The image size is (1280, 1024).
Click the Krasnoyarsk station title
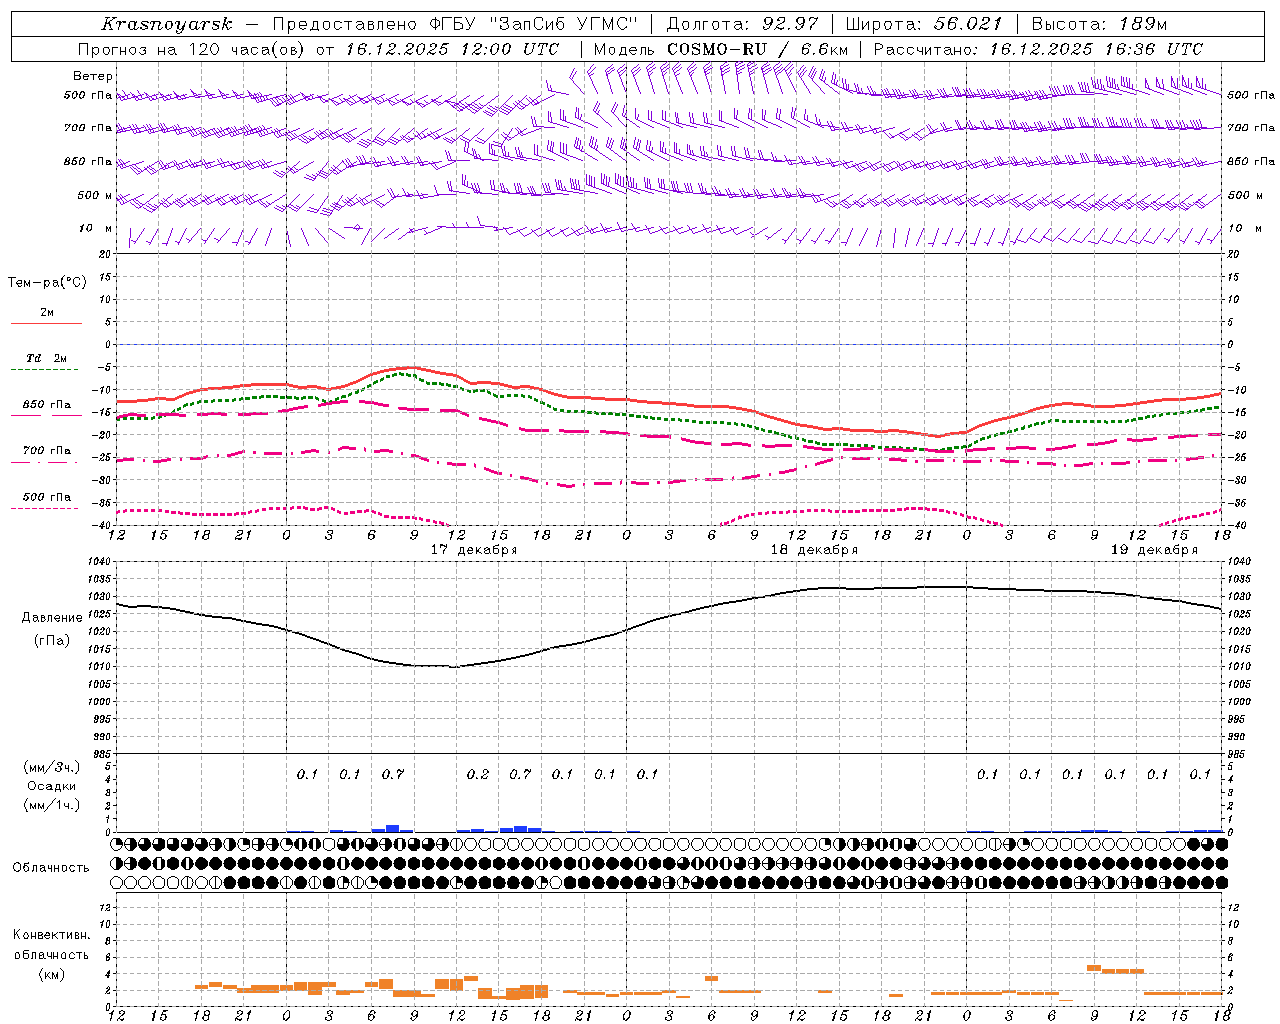(167, 24)
